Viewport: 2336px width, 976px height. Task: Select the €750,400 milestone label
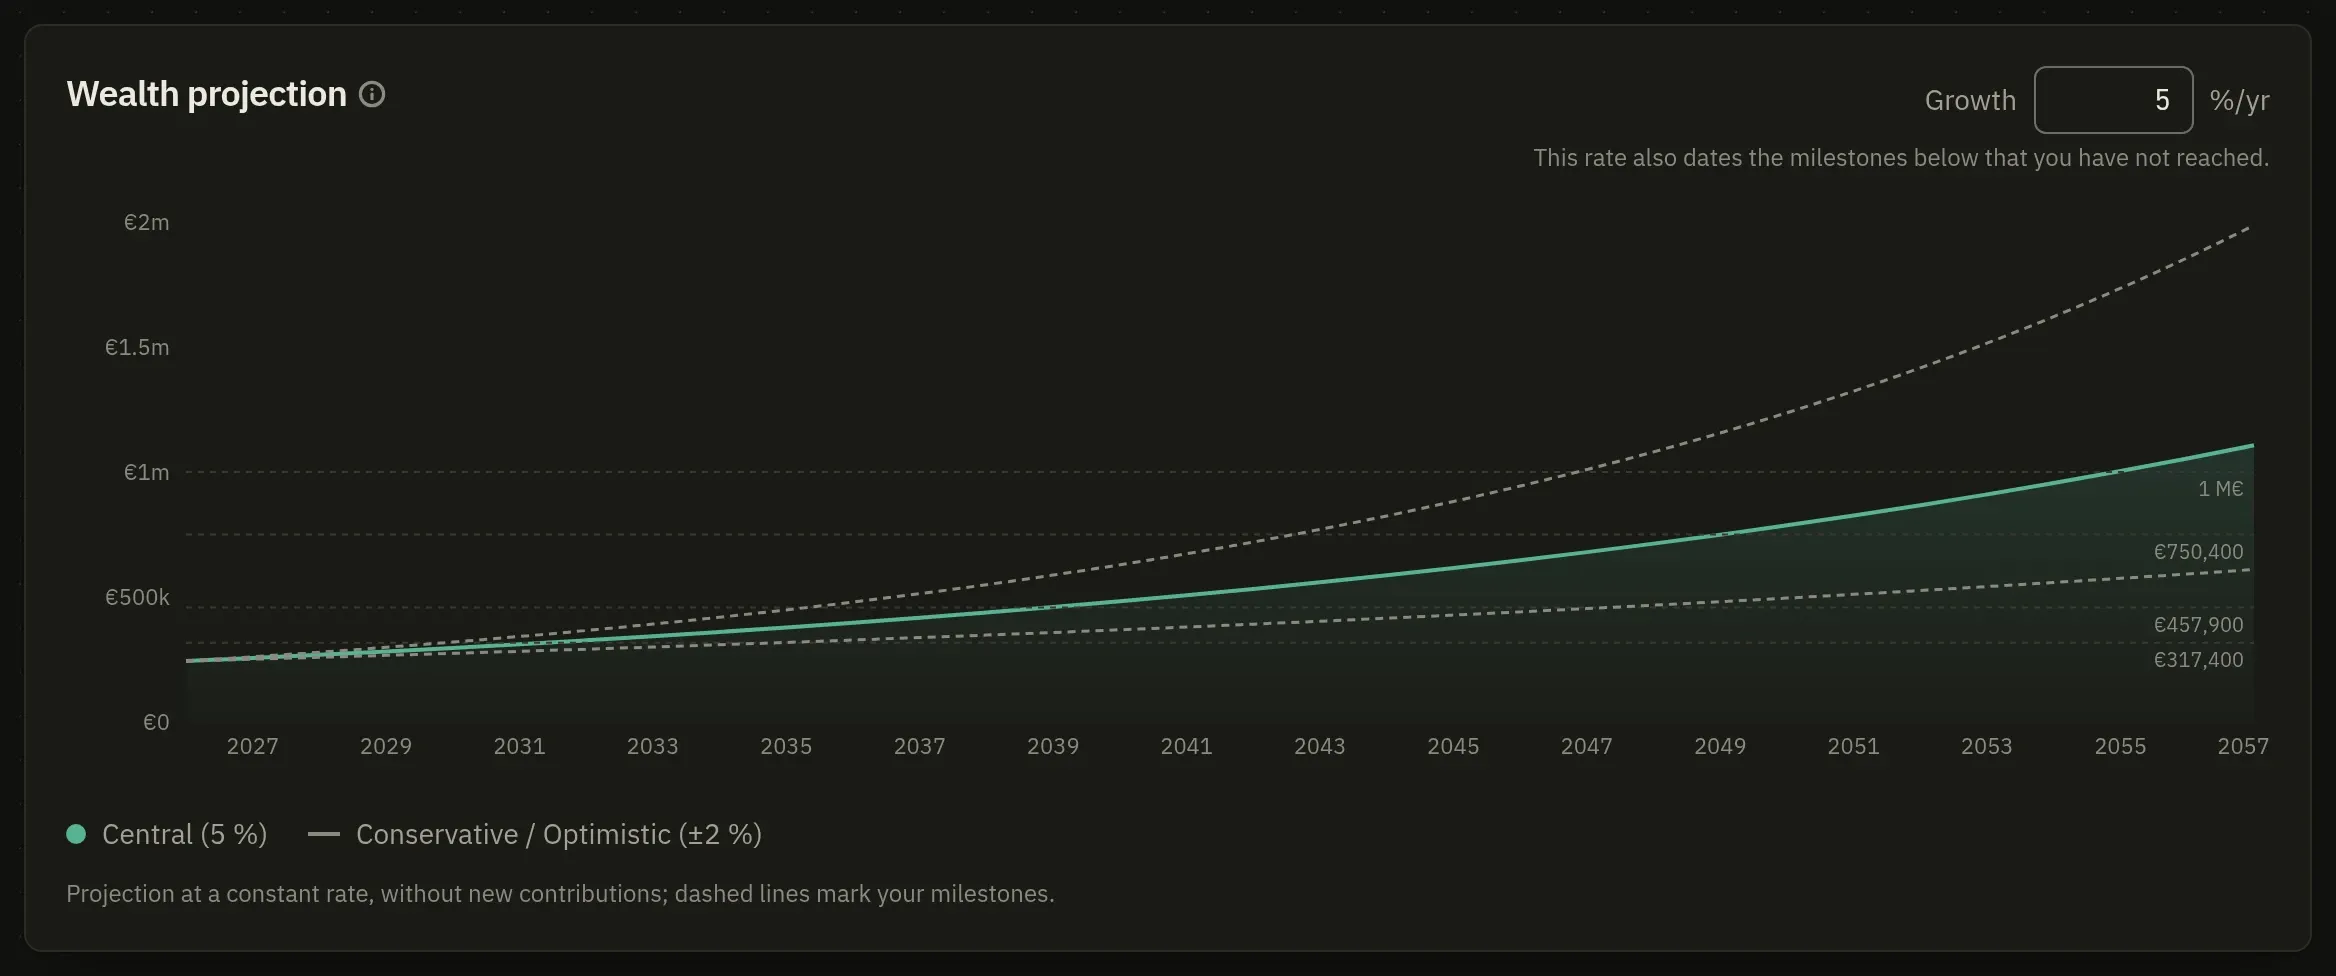pyautogui.click(x=2198, y=551)
